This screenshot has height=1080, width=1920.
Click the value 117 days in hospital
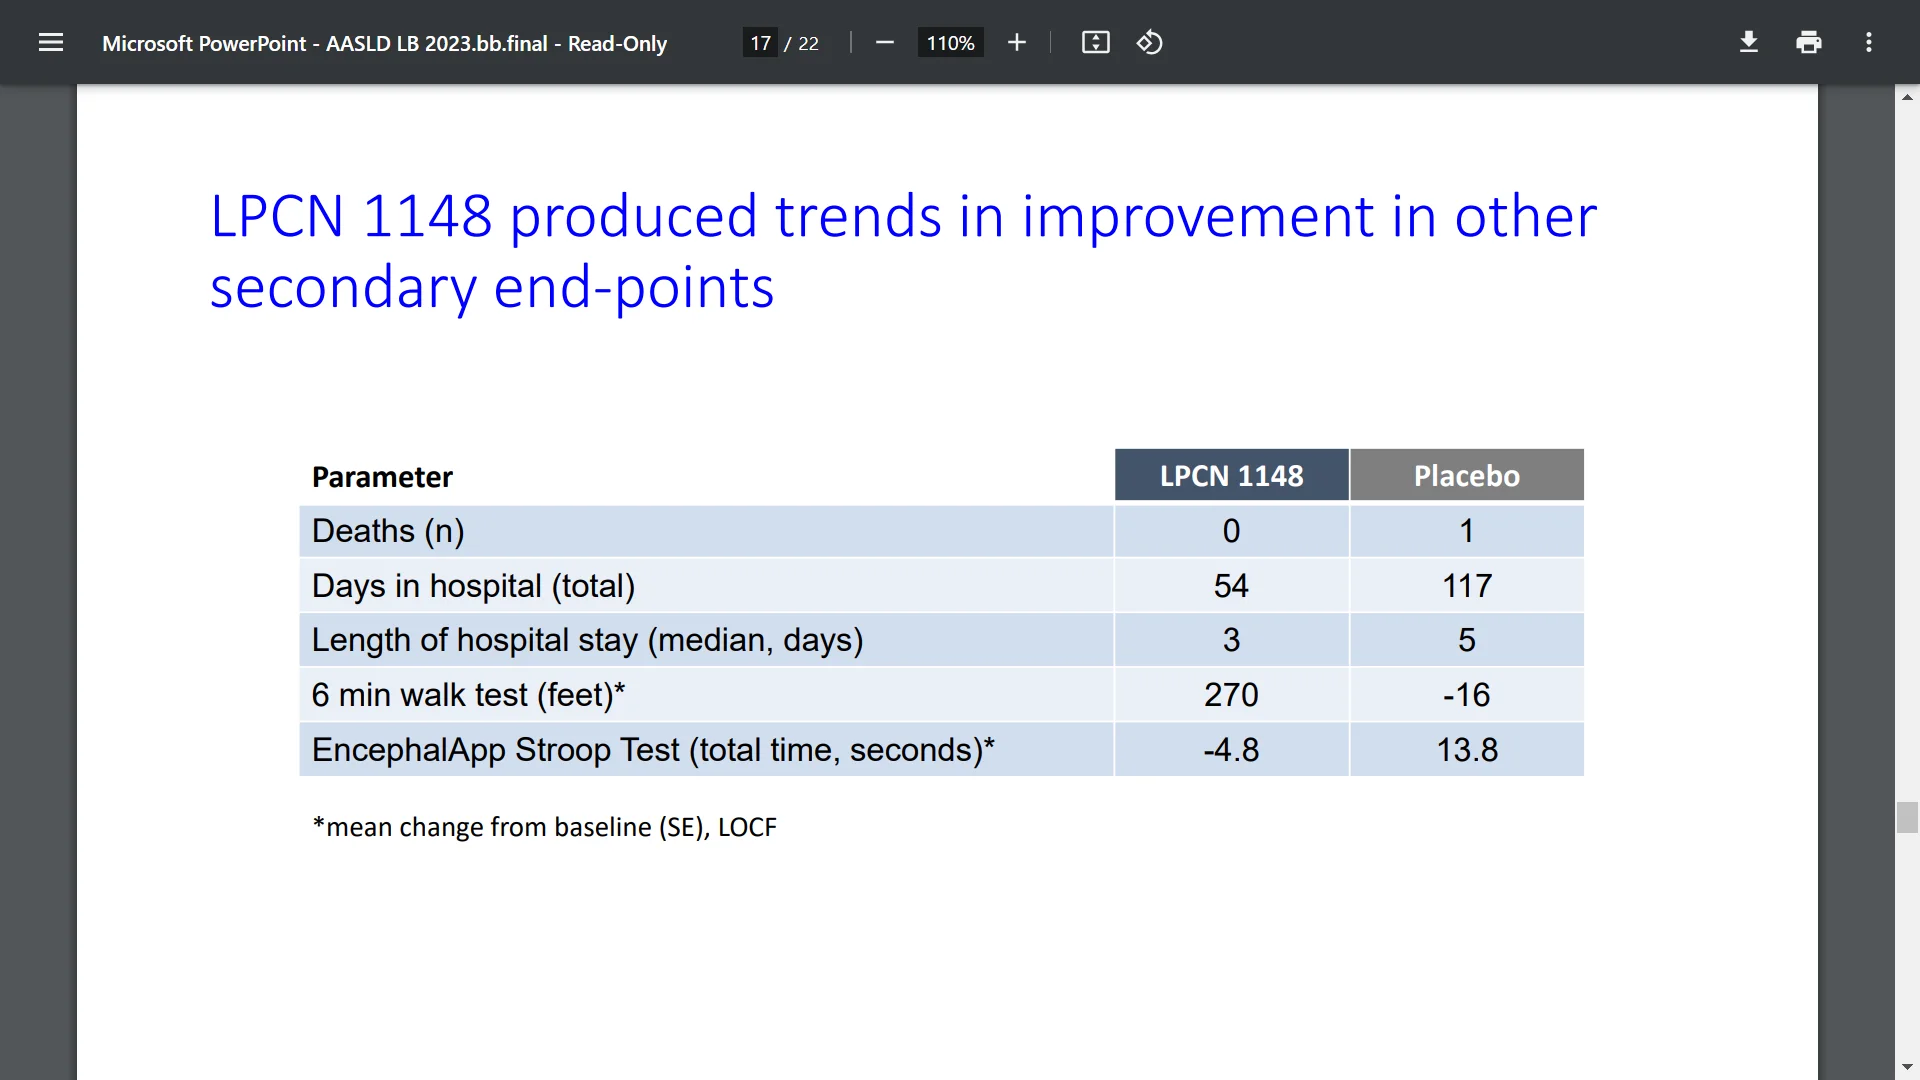(x=1467, y=586)
